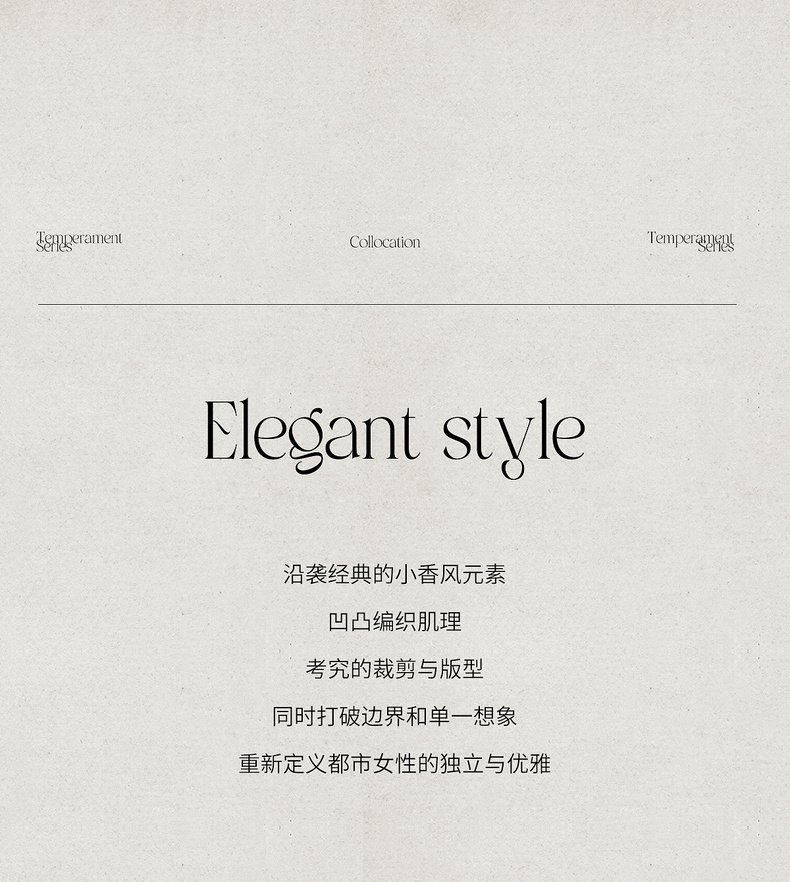The width and height of the screenshot is (790, 882).
Task: Click the word "优雅" ending the last line
Action: click(x=529, y=763)
